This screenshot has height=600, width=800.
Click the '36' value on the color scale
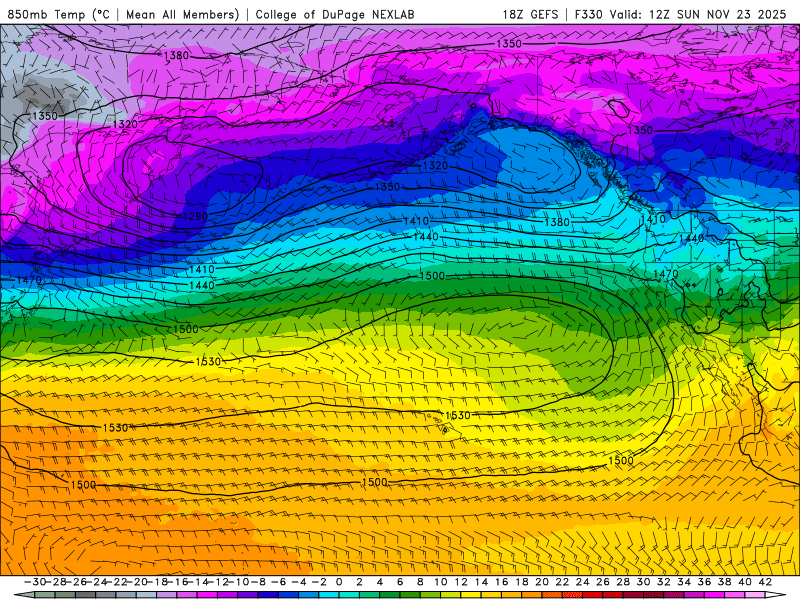[704, 582]
